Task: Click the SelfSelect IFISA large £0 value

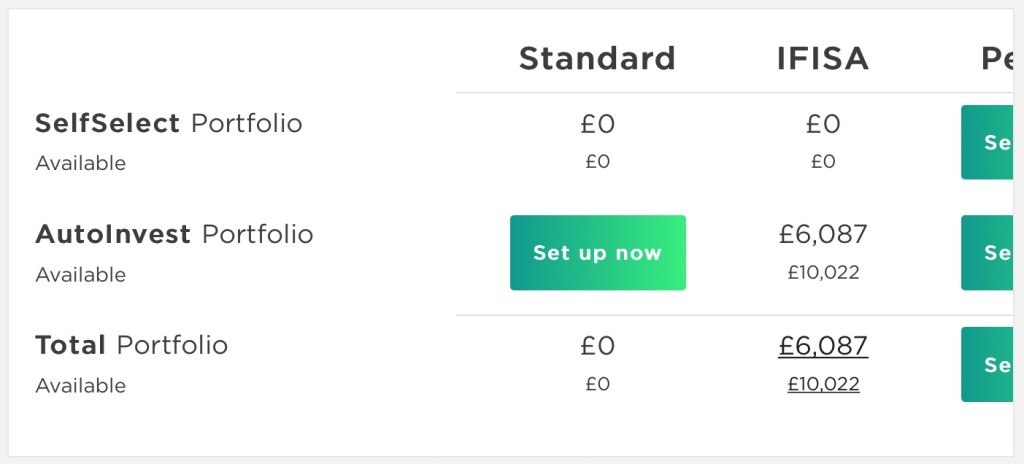Action: 823,124
